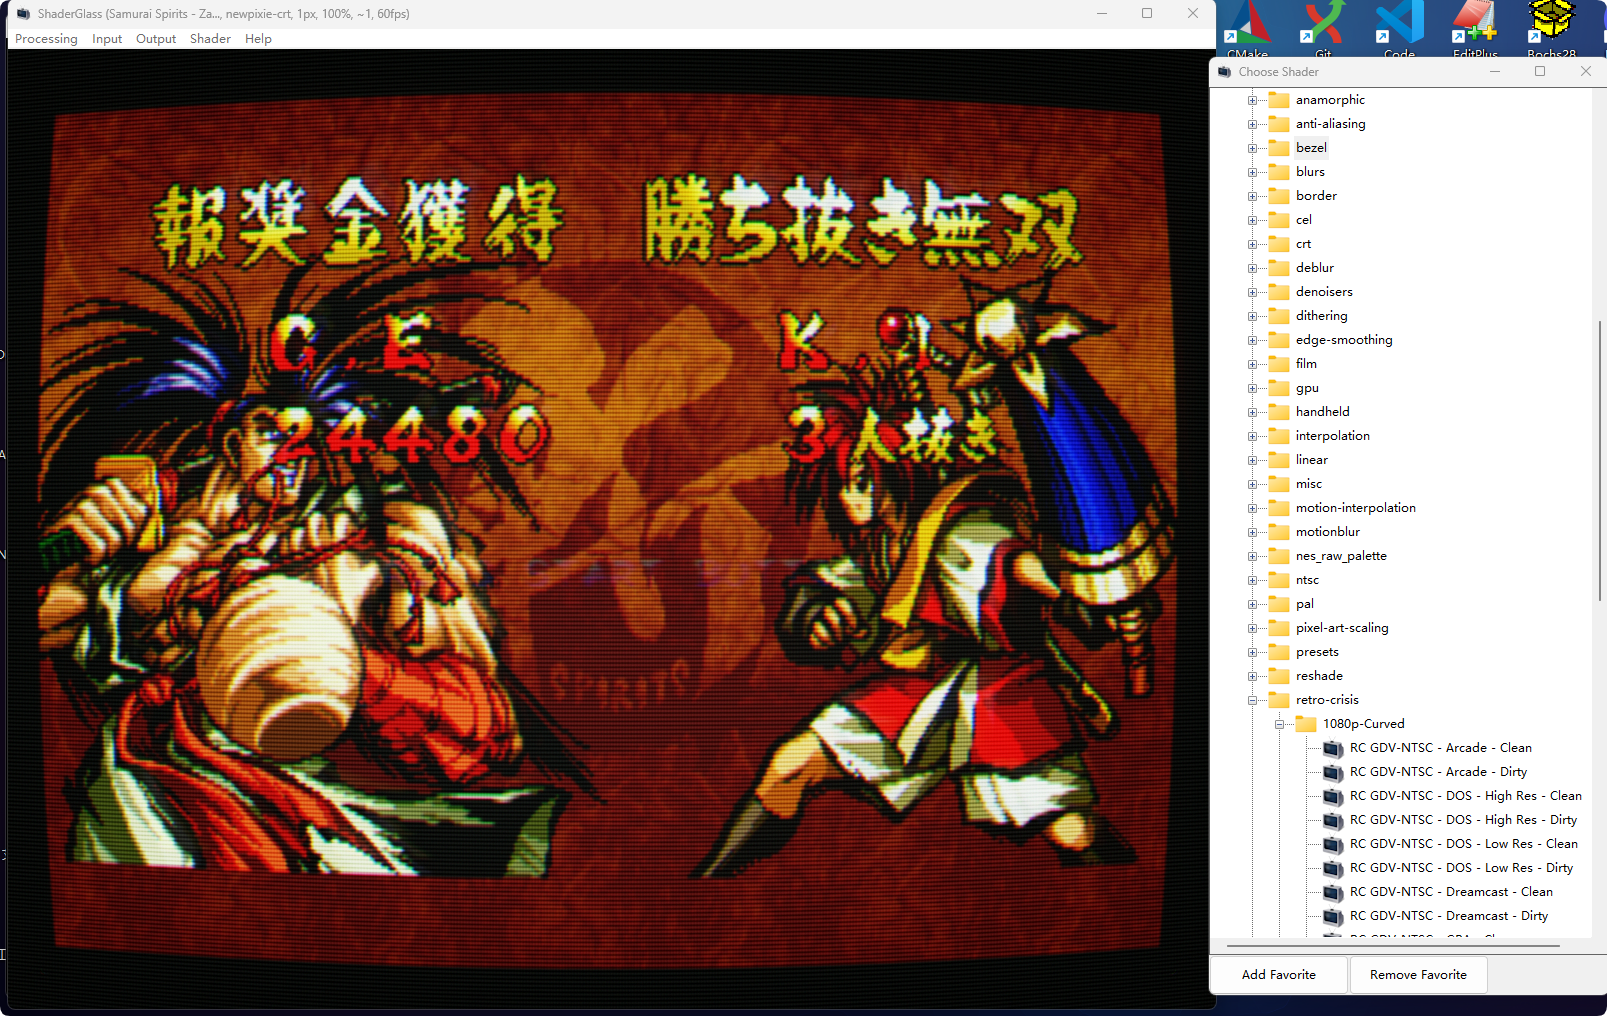
Task: Select the motionblur tree item
Action: click(1327, 532)
